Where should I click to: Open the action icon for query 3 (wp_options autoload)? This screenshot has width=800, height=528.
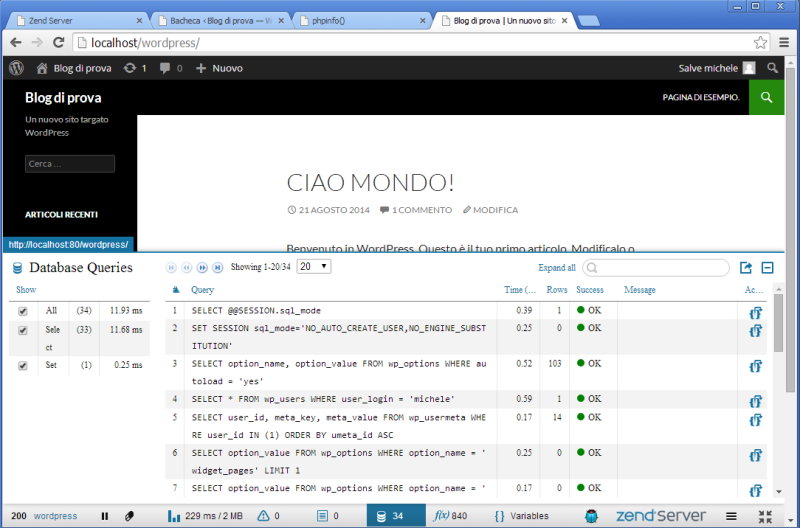coord(756,366)
